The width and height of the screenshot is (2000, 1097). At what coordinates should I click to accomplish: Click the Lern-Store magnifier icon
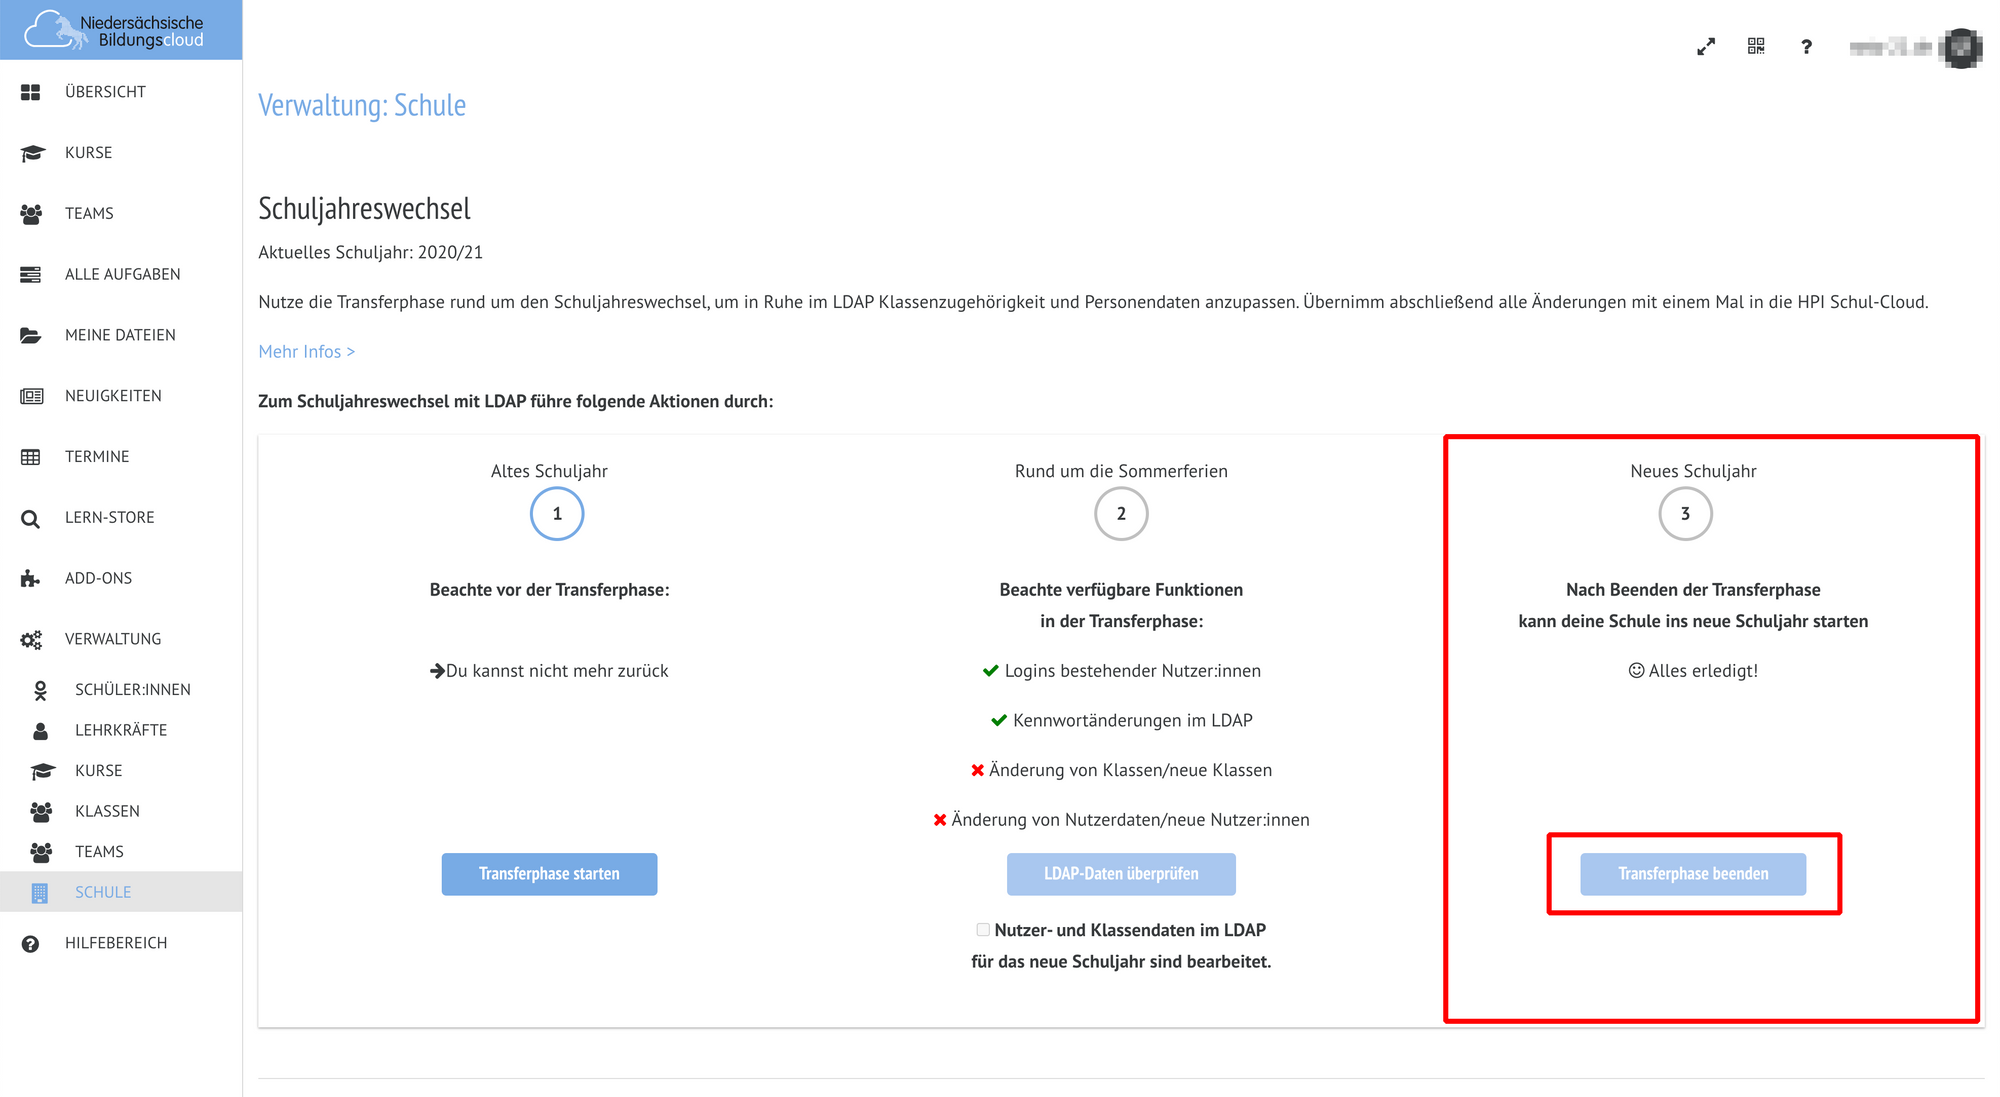tap(31, 518)
